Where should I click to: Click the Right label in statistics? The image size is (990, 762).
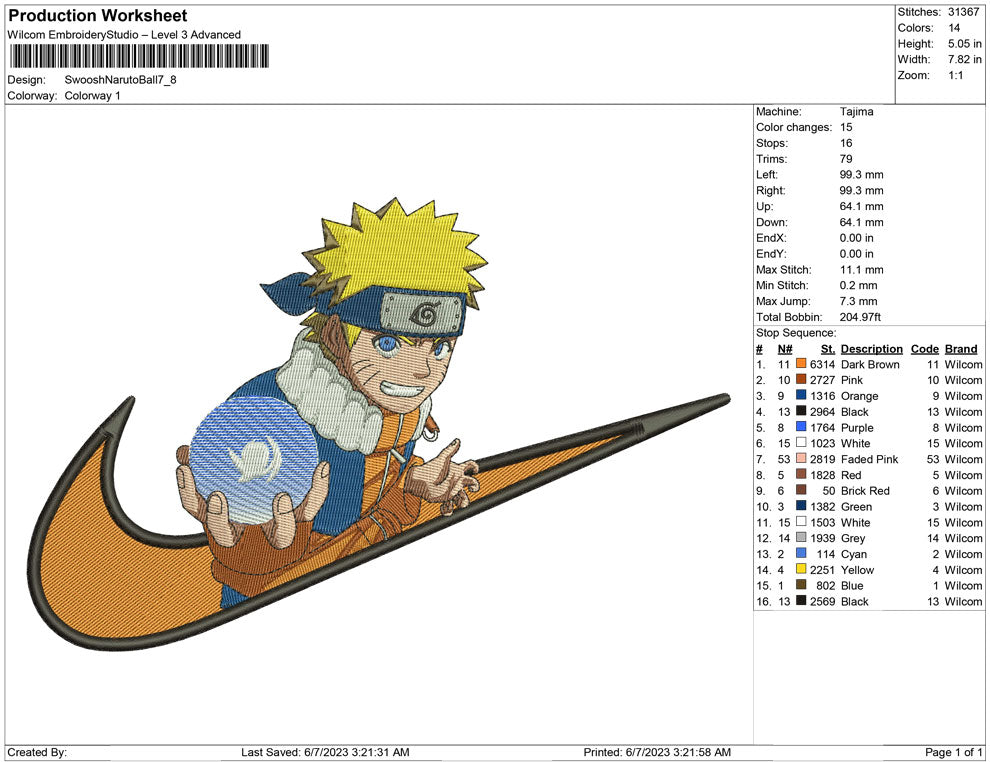point(770,191)
